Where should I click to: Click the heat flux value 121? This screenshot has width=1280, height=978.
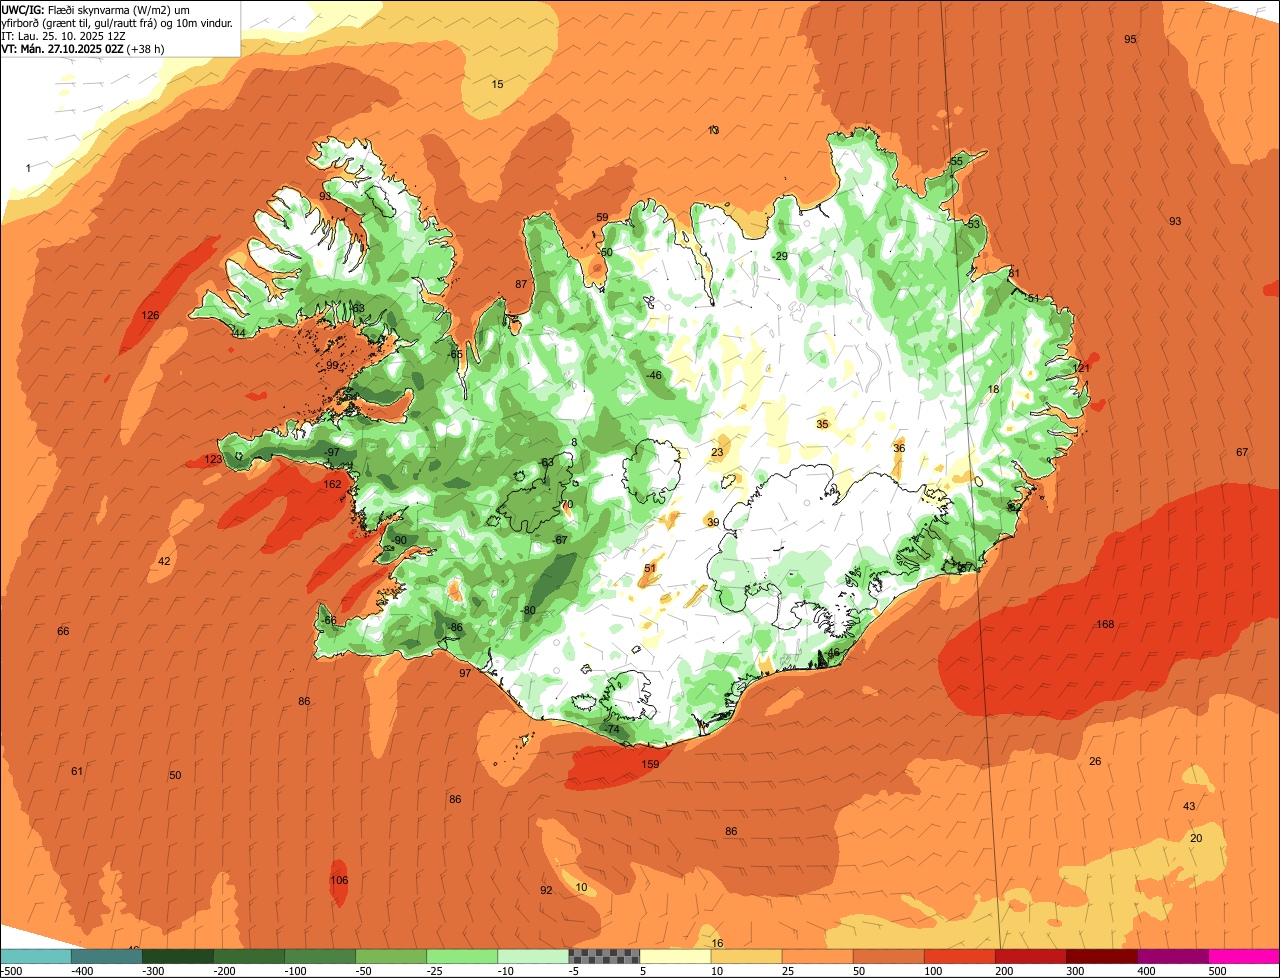pos(1082,369)
